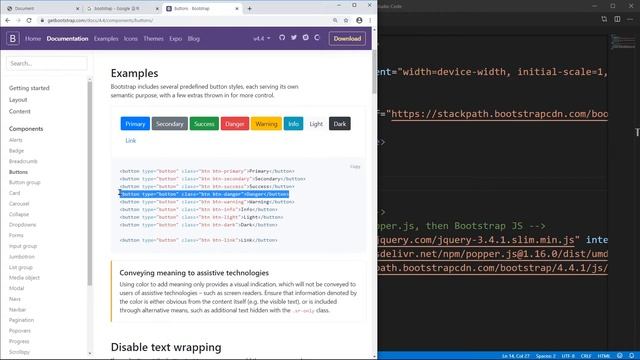
Task: Reload the Bootstrap docs page
Action: click(x=29, y=20)
